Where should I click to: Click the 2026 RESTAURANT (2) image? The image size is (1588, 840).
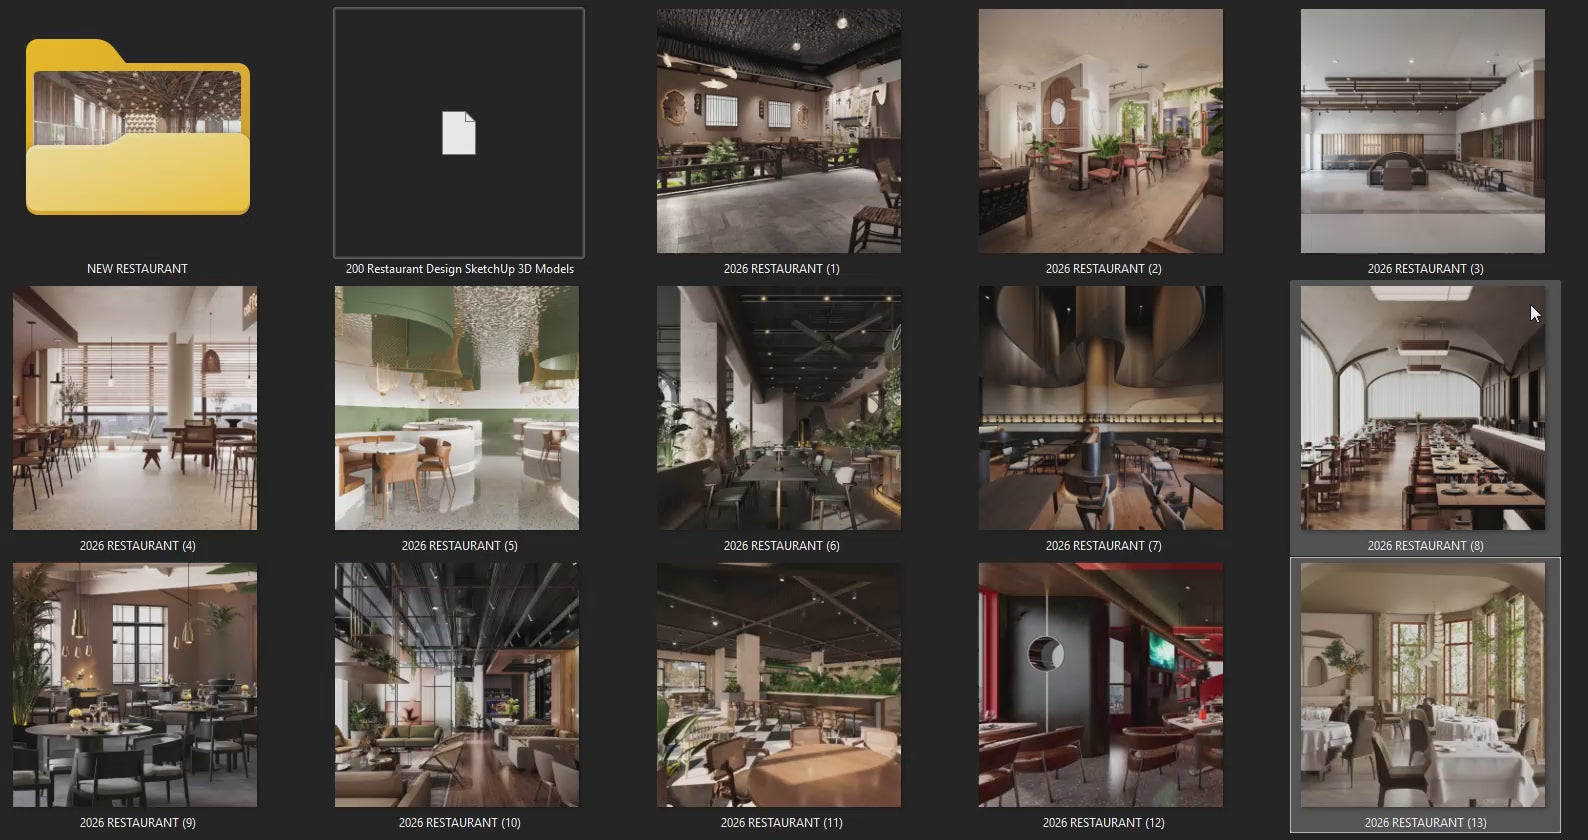click(1100, 131)
